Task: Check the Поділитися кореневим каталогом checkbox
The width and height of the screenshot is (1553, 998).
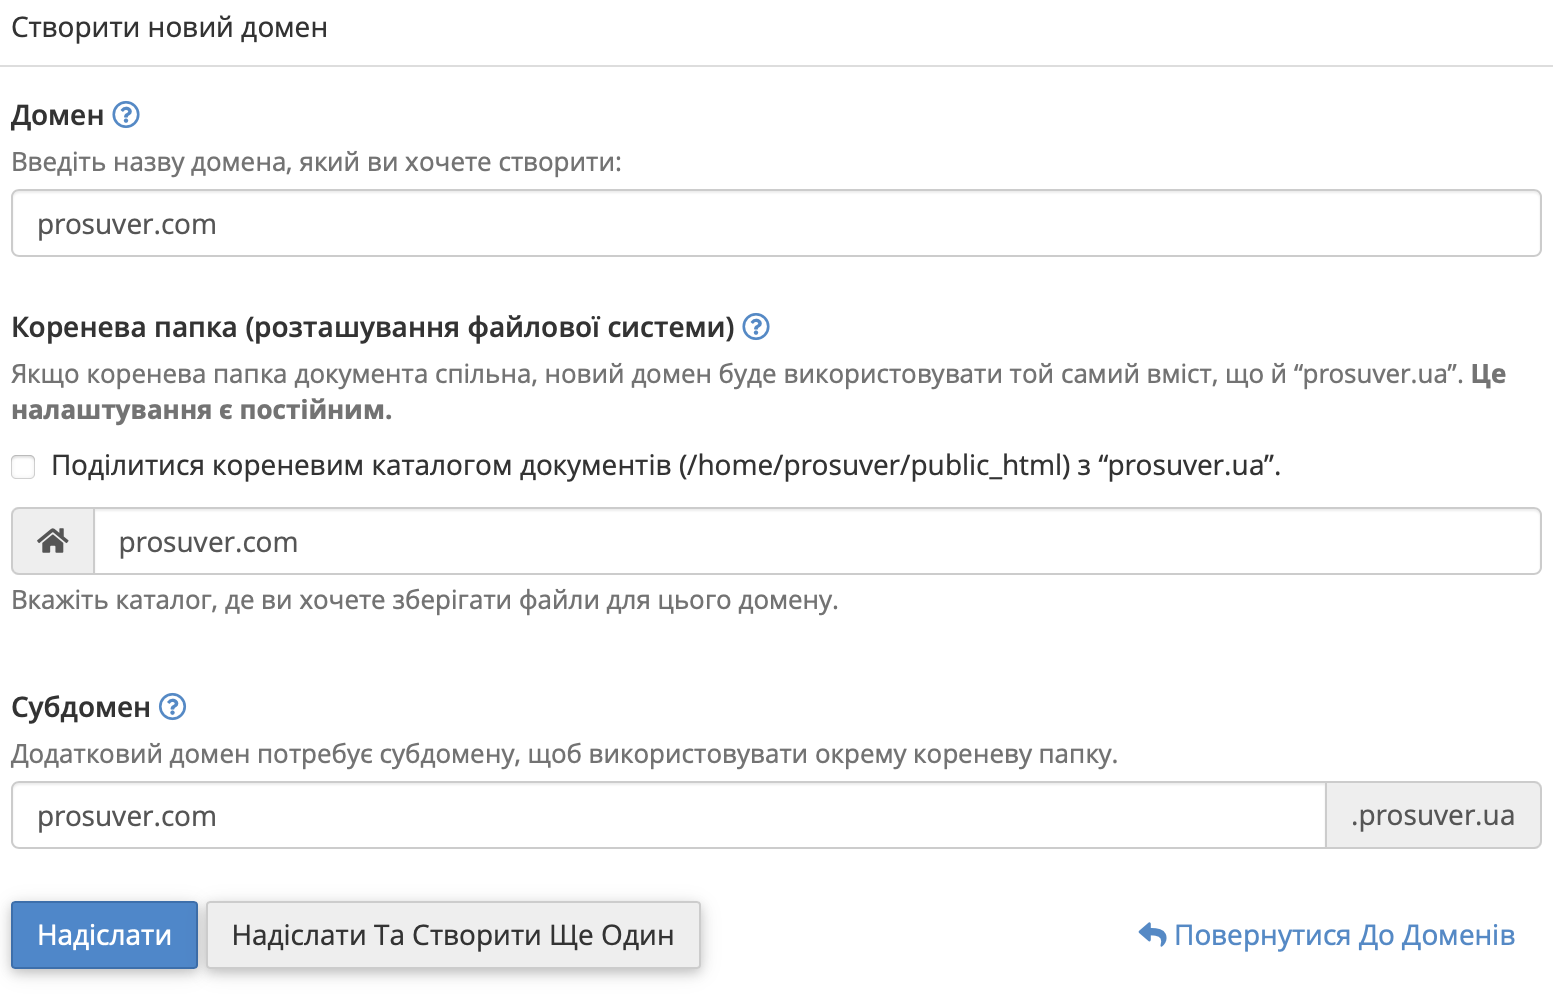Action: [22, 466]
